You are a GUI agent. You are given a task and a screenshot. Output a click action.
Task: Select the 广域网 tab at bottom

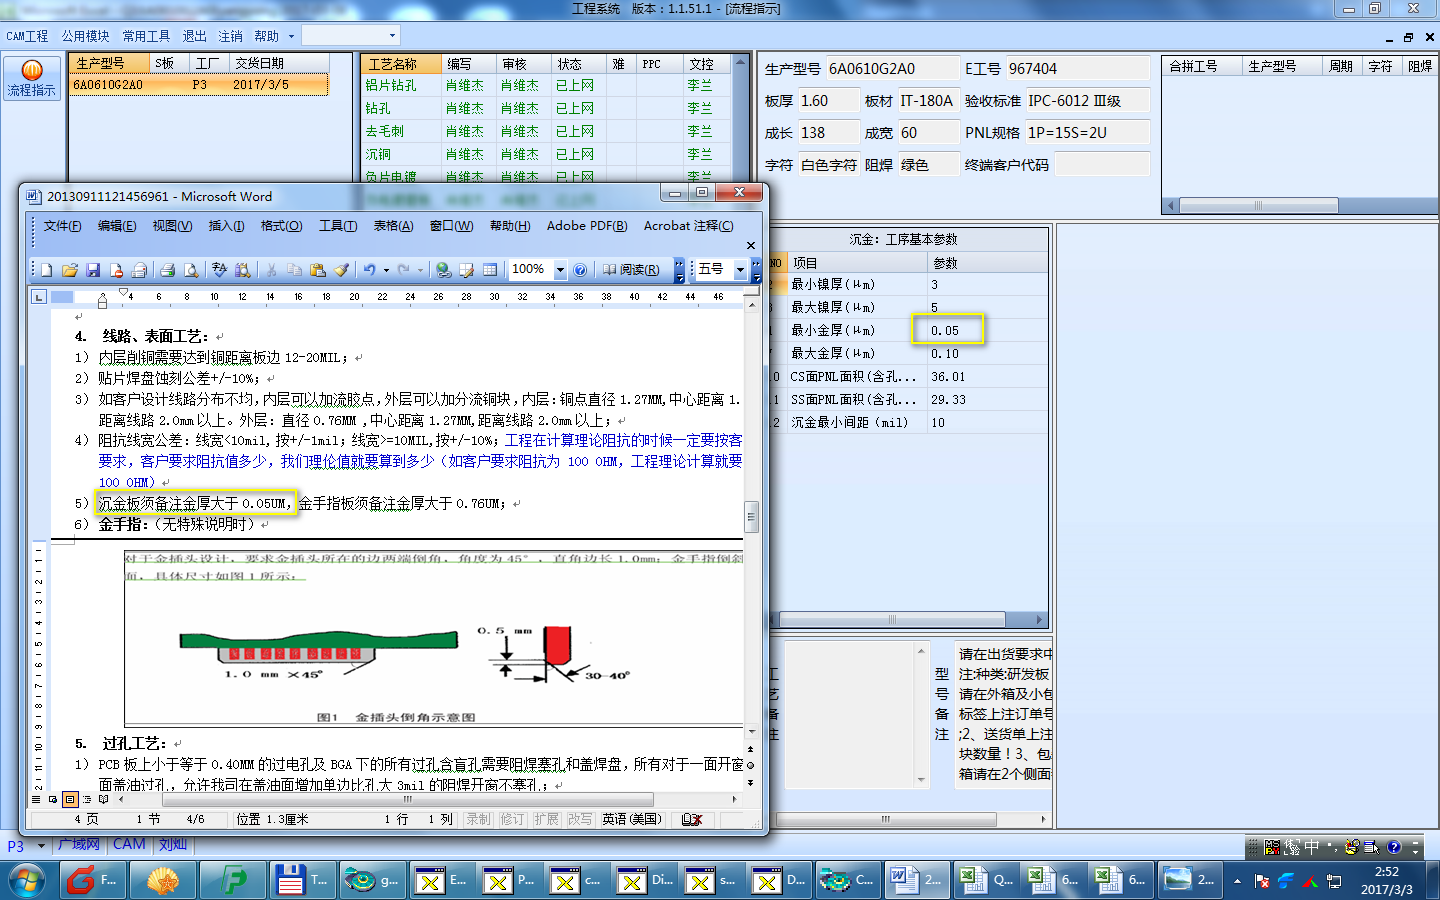pyautogui.click(x=79, y=845)
